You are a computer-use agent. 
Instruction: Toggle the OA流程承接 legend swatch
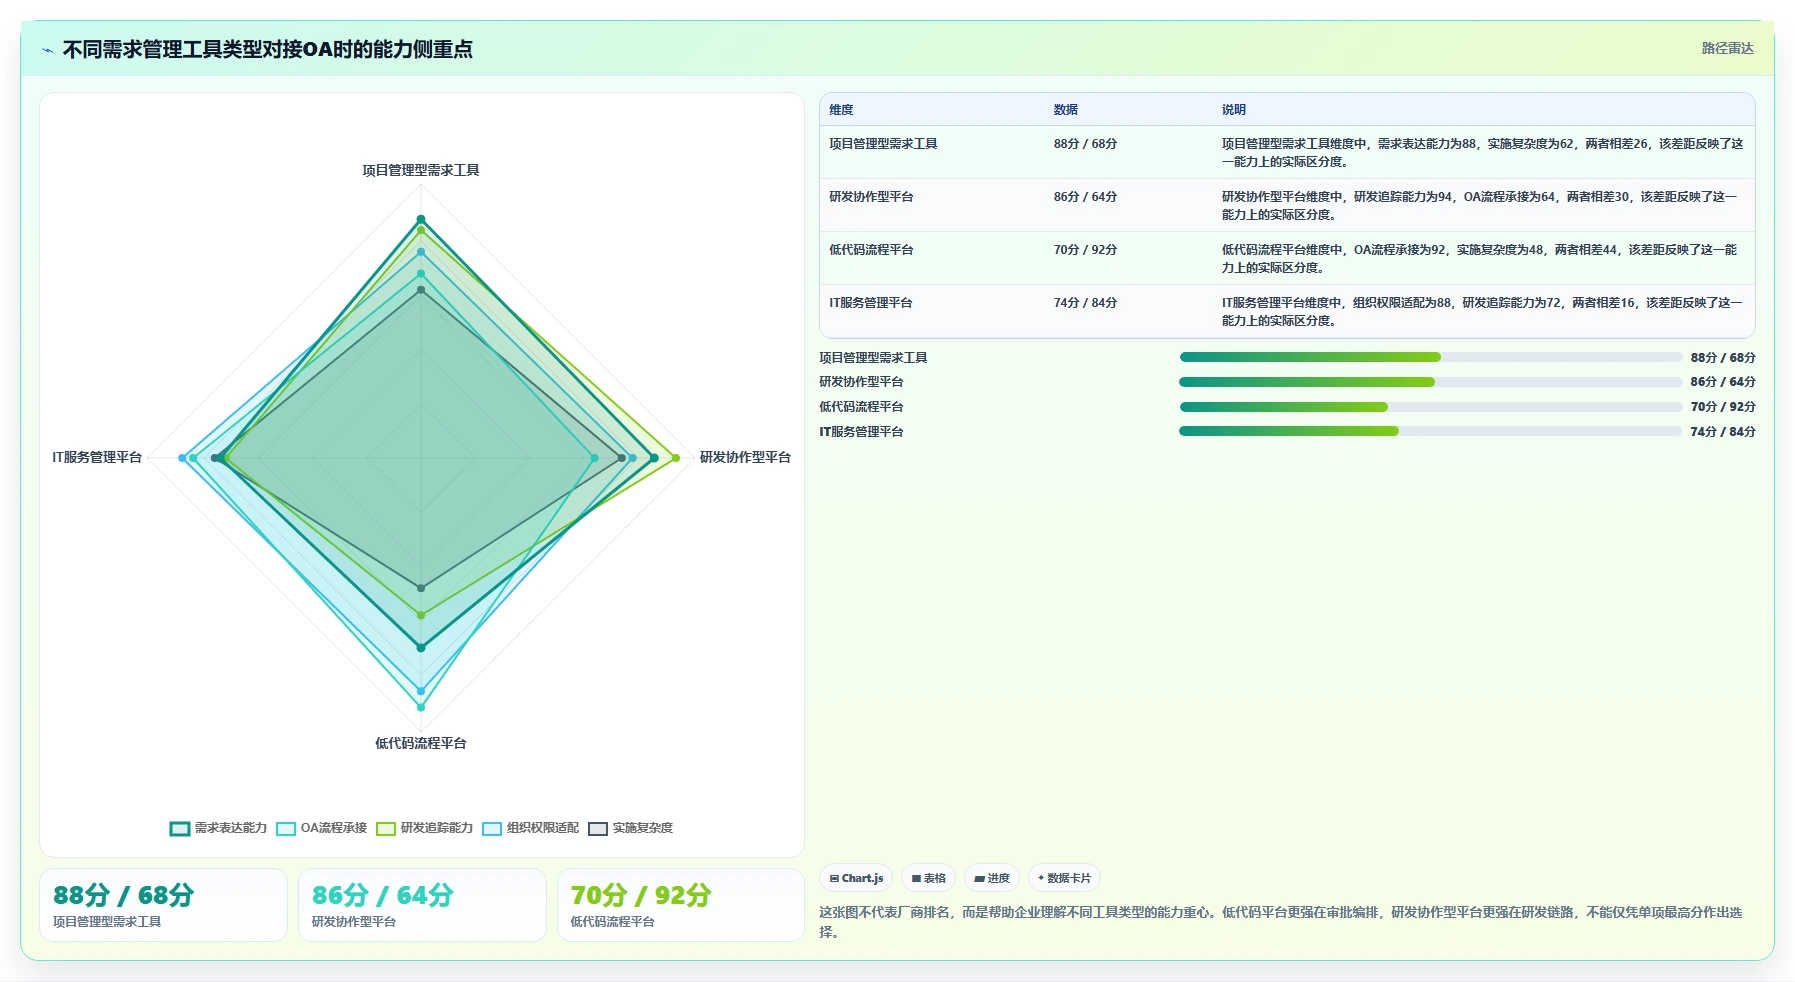[x=286, y=829]
